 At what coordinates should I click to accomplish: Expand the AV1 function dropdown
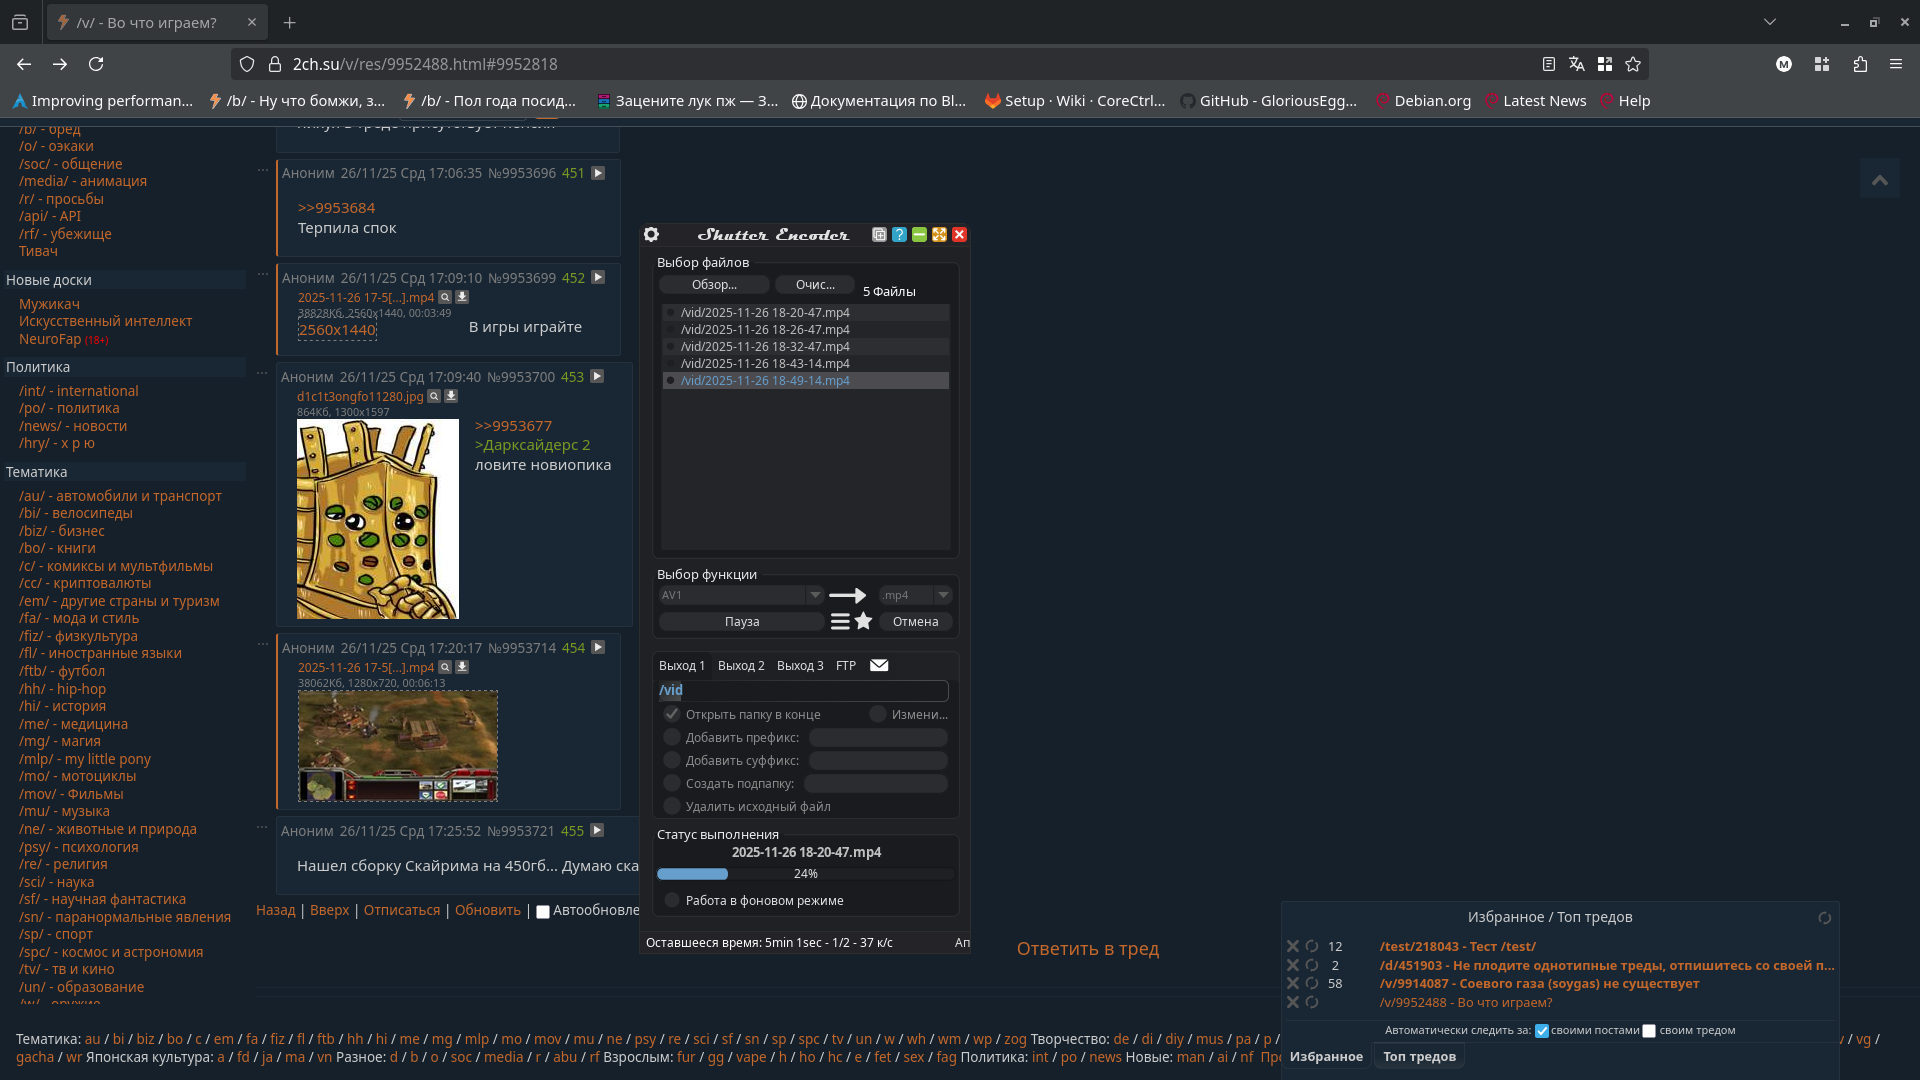tap(815, 595)
